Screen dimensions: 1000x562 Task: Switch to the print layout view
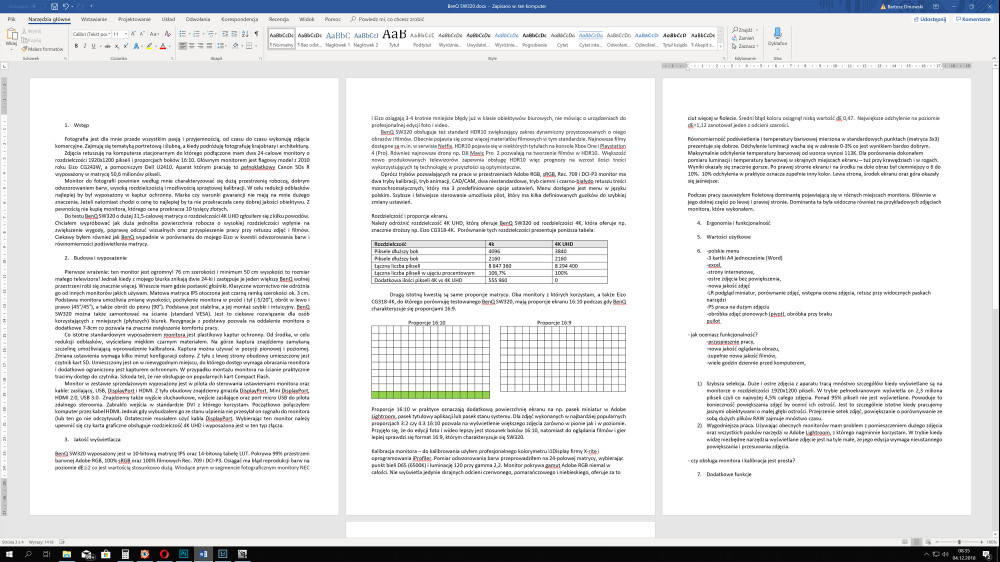[x=916, y=542]
